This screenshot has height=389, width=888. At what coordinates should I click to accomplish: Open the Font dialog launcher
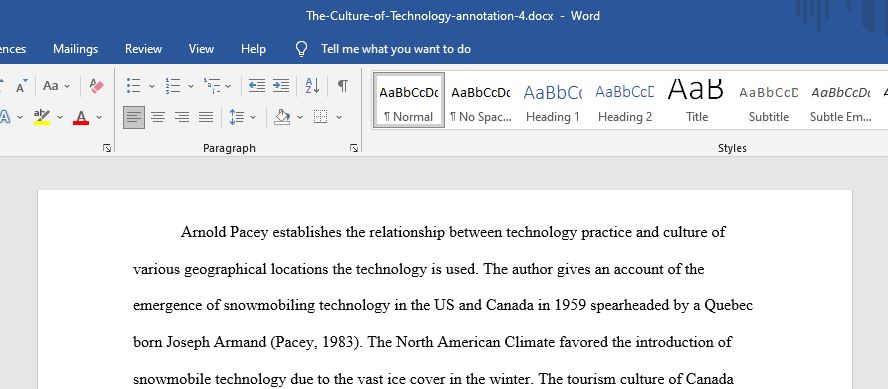pyautogui.click(x=107, y=148)
